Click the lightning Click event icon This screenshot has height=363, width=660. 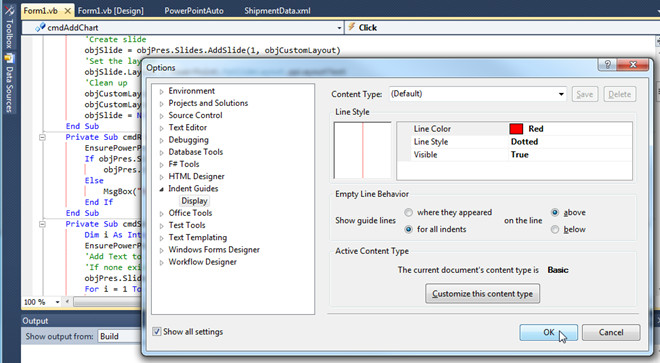click(x=351, y=27)
